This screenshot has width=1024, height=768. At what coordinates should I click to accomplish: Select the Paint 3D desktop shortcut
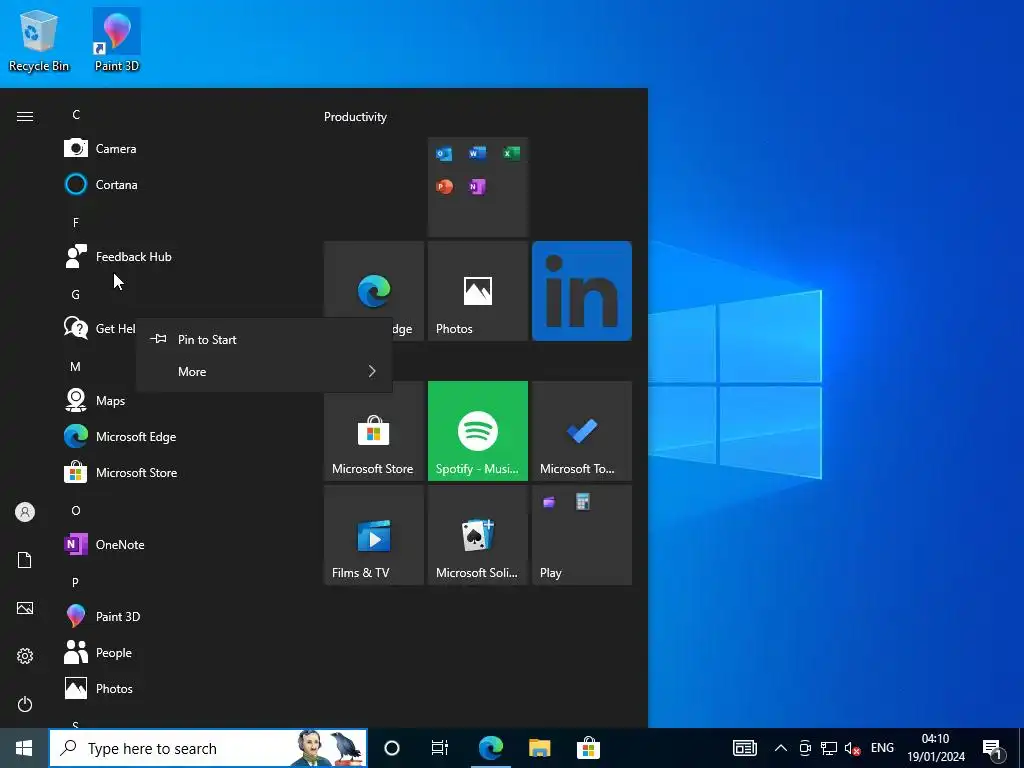117,40
